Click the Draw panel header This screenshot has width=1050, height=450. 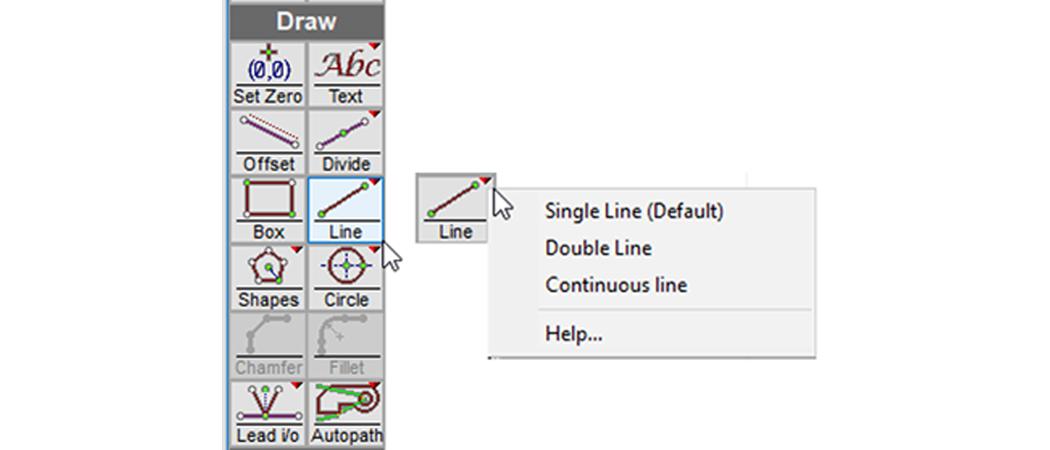[x=305, y=21]
